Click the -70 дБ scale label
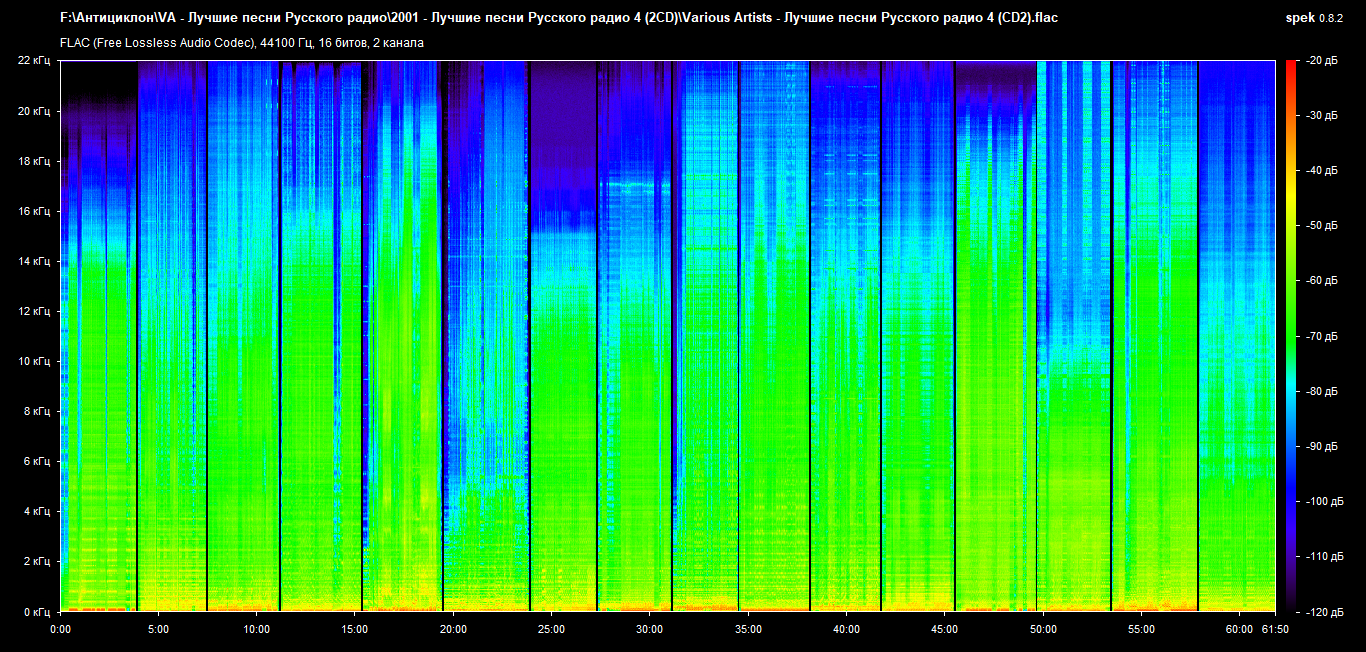The image size is (1366, 652). [x=1325, y=336]
